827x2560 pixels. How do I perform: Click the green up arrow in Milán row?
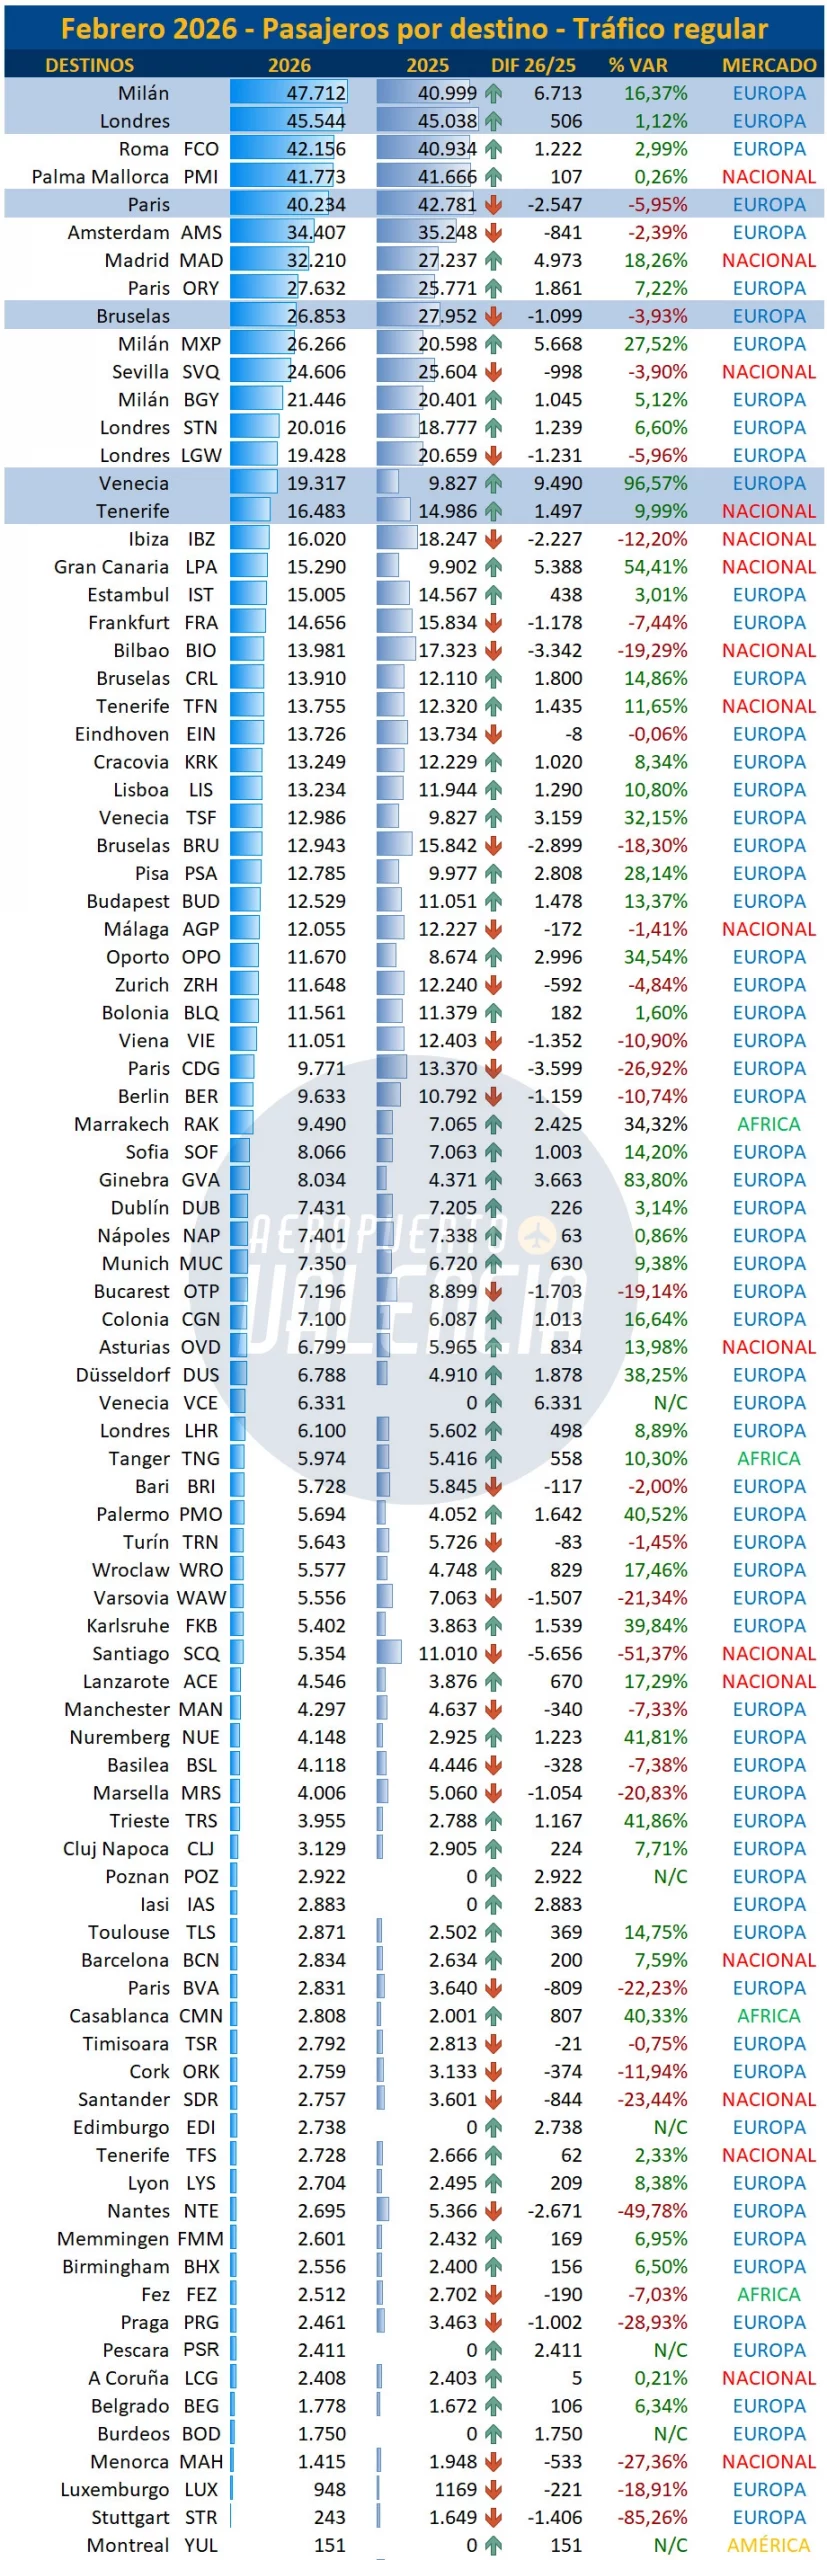click(493, 93)
